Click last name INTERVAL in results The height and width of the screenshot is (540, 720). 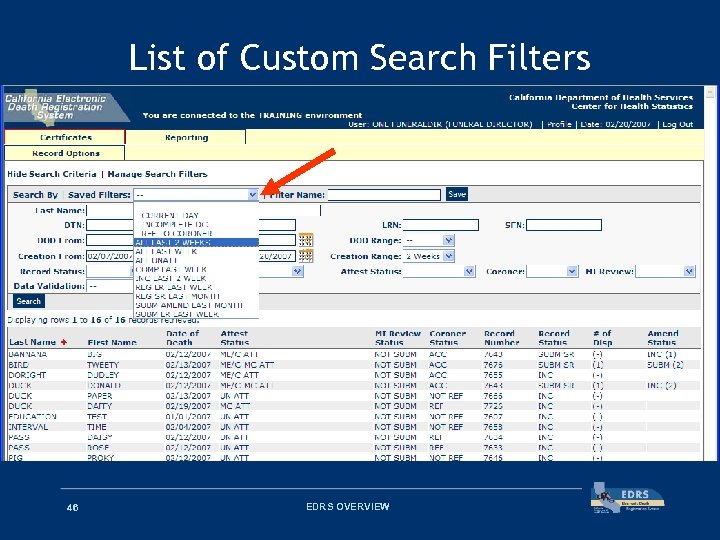28,427
